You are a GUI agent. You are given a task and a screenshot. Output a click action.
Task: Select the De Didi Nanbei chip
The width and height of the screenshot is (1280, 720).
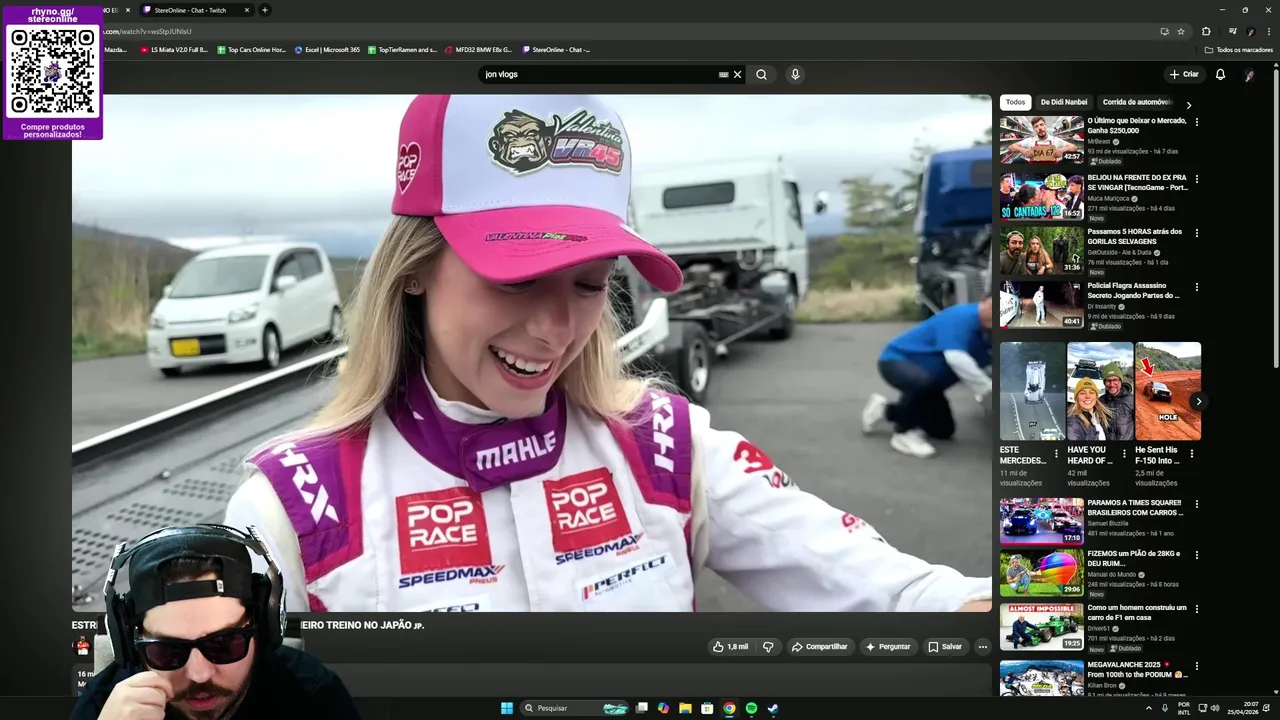1063,102
